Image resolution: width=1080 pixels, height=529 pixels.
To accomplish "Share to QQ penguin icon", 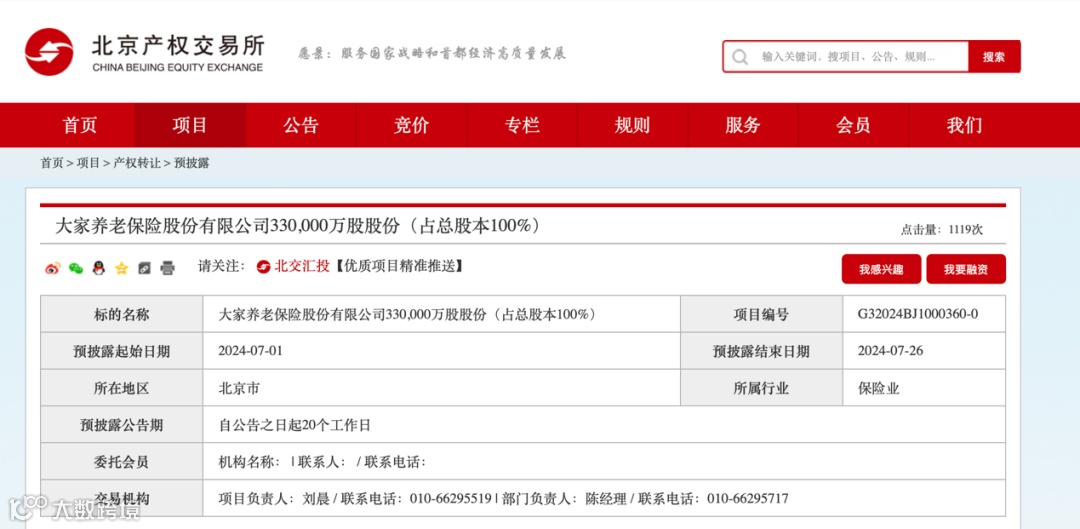I will (98, 269).
